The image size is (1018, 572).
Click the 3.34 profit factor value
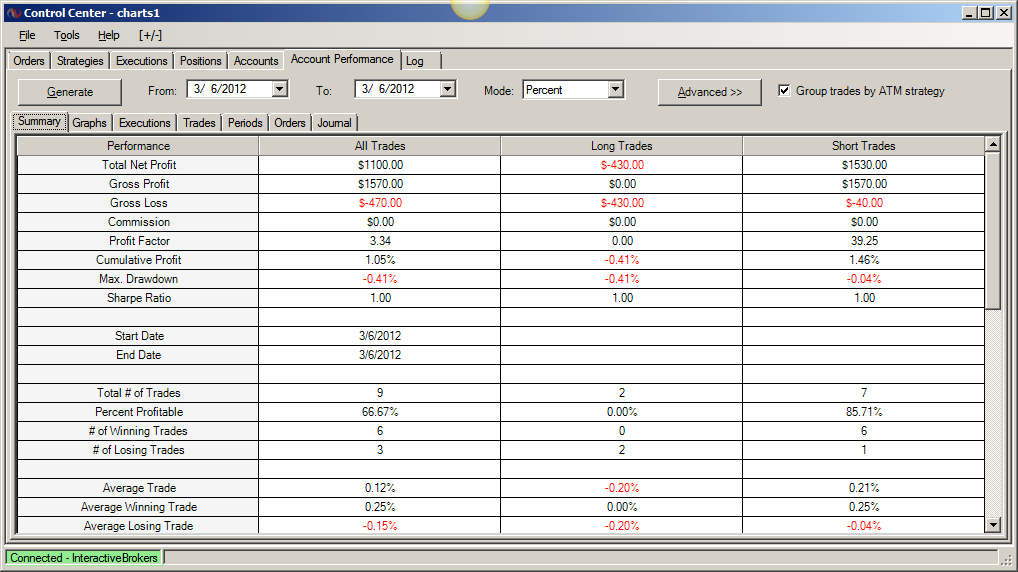(380, 241)
